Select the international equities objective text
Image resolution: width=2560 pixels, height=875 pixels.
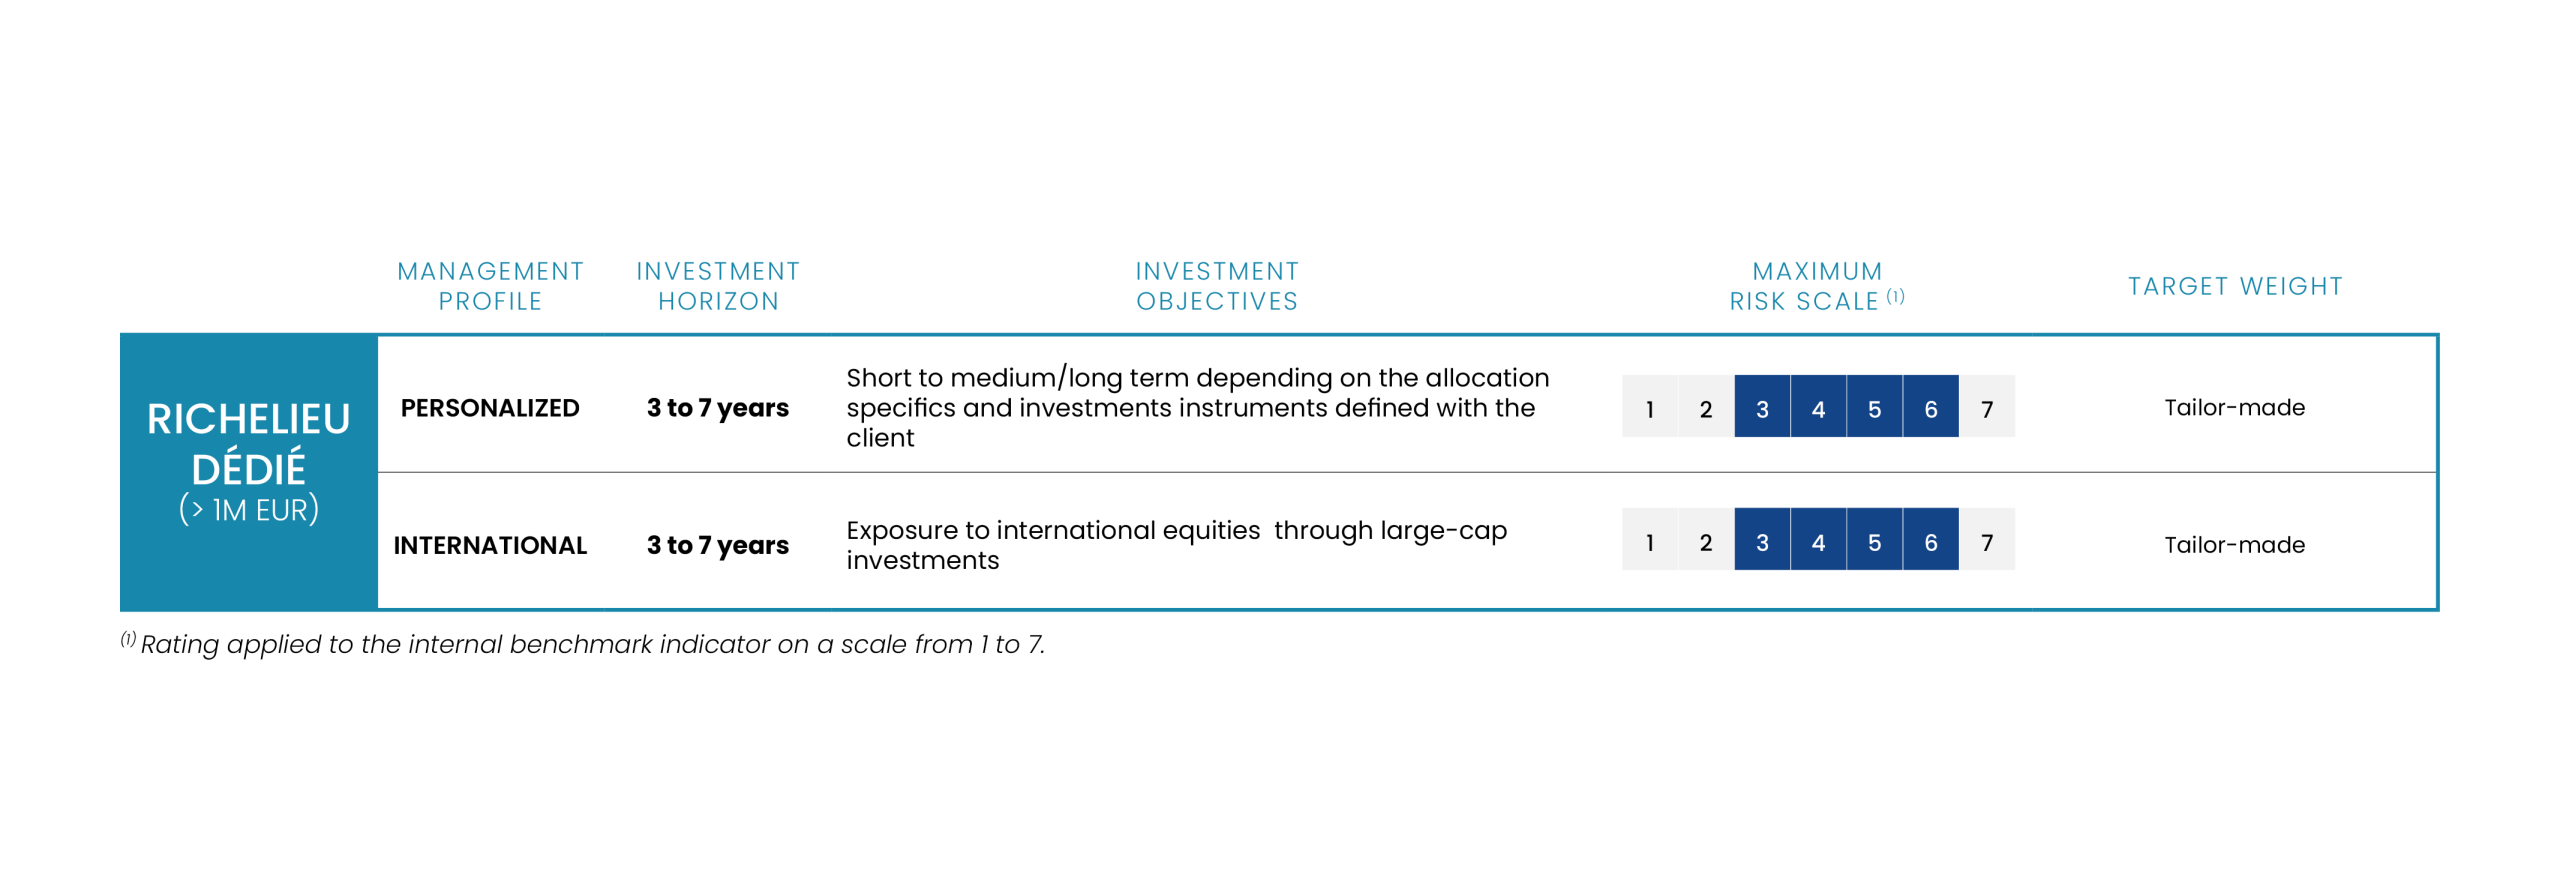click(x=1176, y=545)
